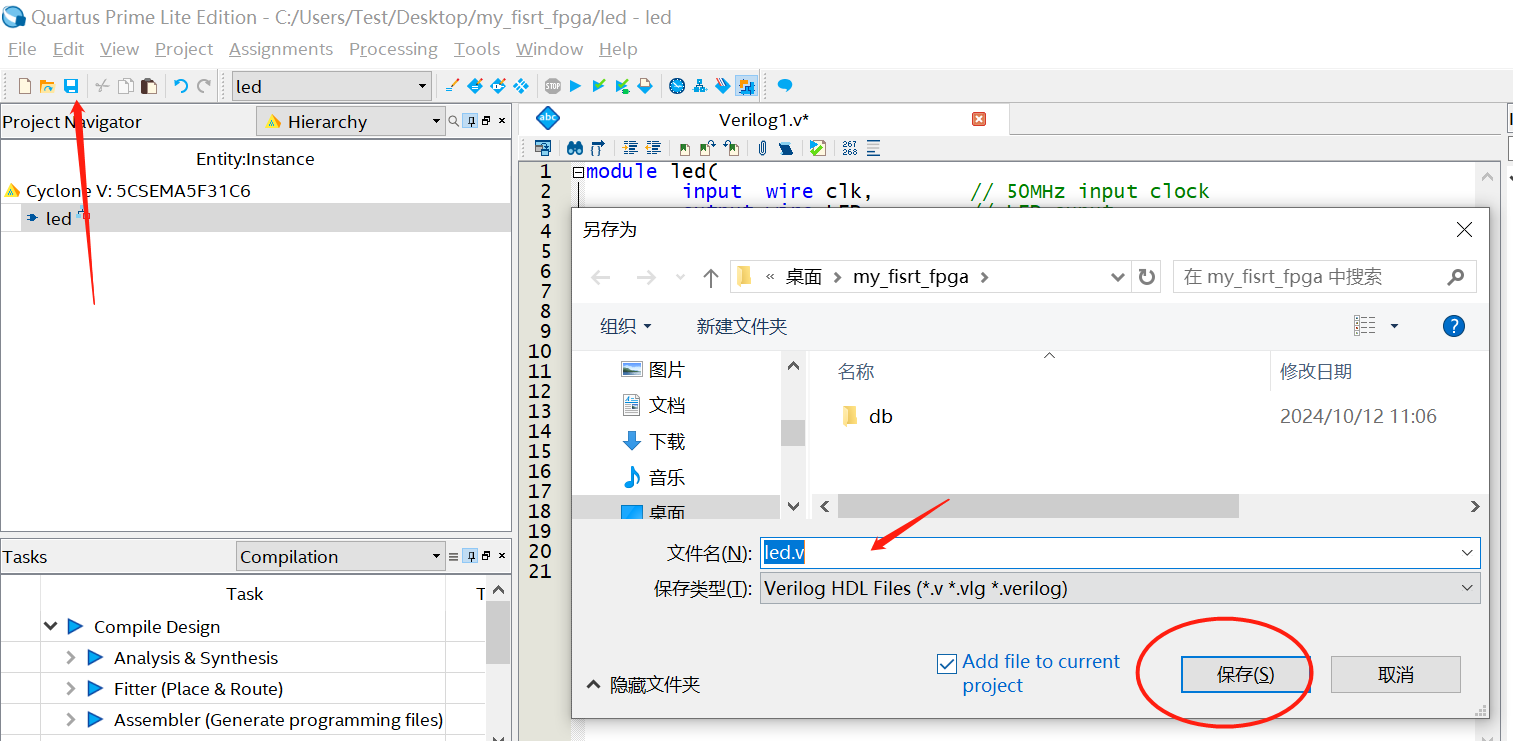Click the dock window icon in editor toolbar
Screen dimensions: 1513x741
(543, 148)
